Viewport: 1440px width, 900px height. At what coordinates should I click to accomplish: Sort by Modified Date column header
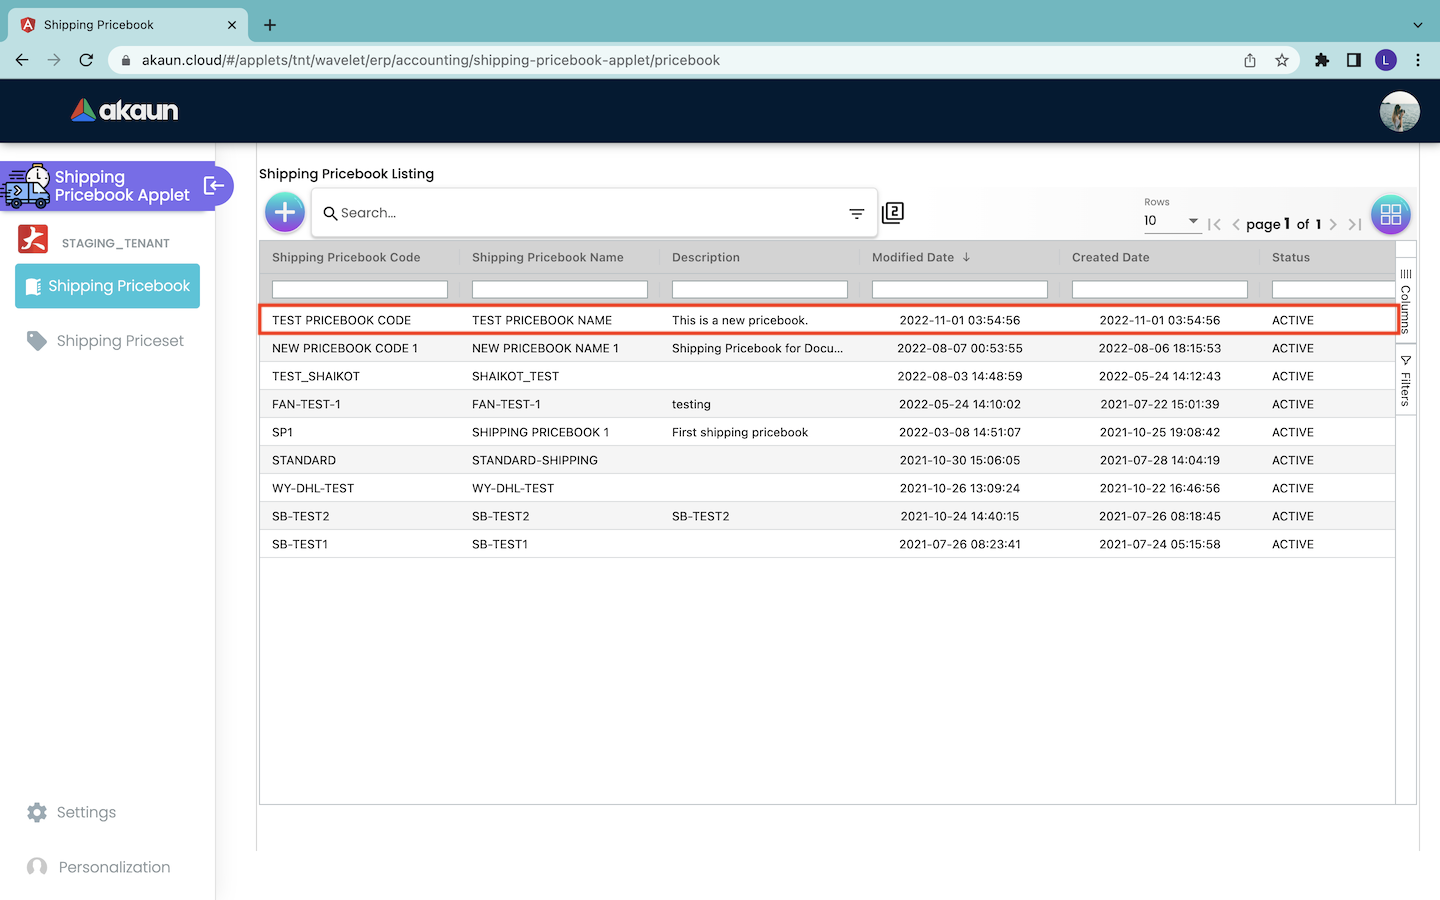pyautogui.click(x=913, y=257)
